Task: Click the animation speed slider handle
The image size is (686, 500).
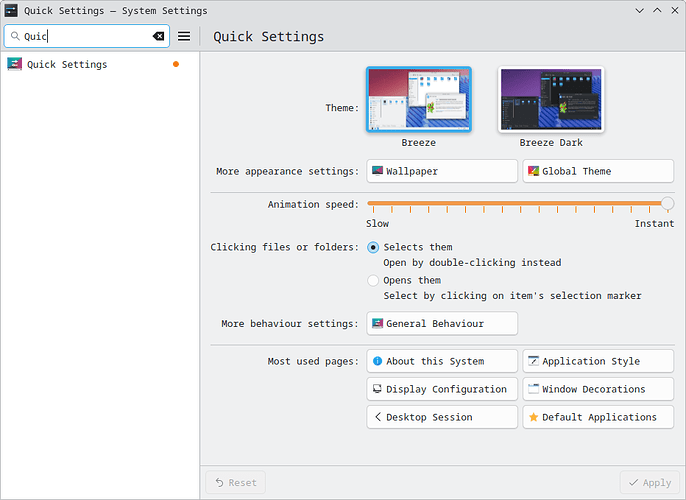Action: 667,203
